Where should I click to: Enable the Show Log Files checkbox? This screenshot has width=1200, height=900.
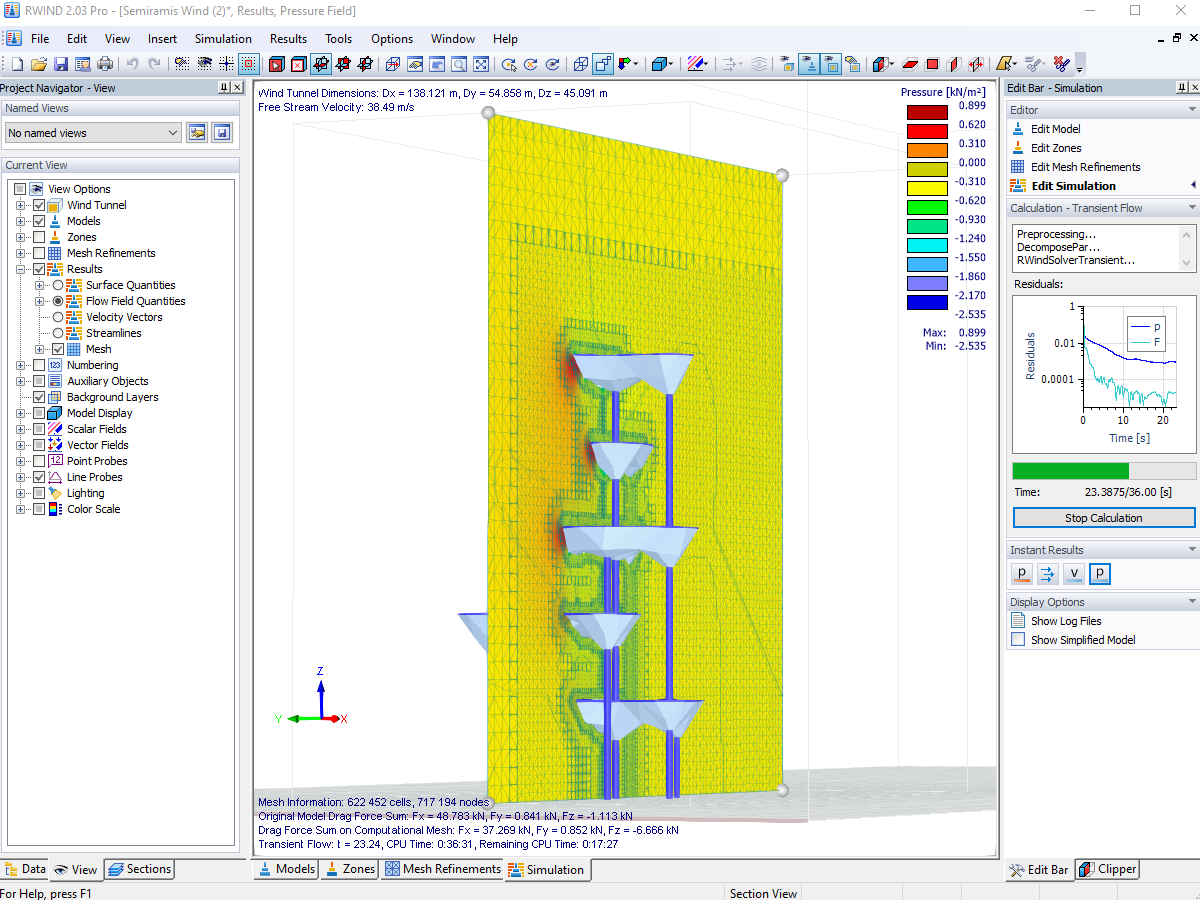1019,621
